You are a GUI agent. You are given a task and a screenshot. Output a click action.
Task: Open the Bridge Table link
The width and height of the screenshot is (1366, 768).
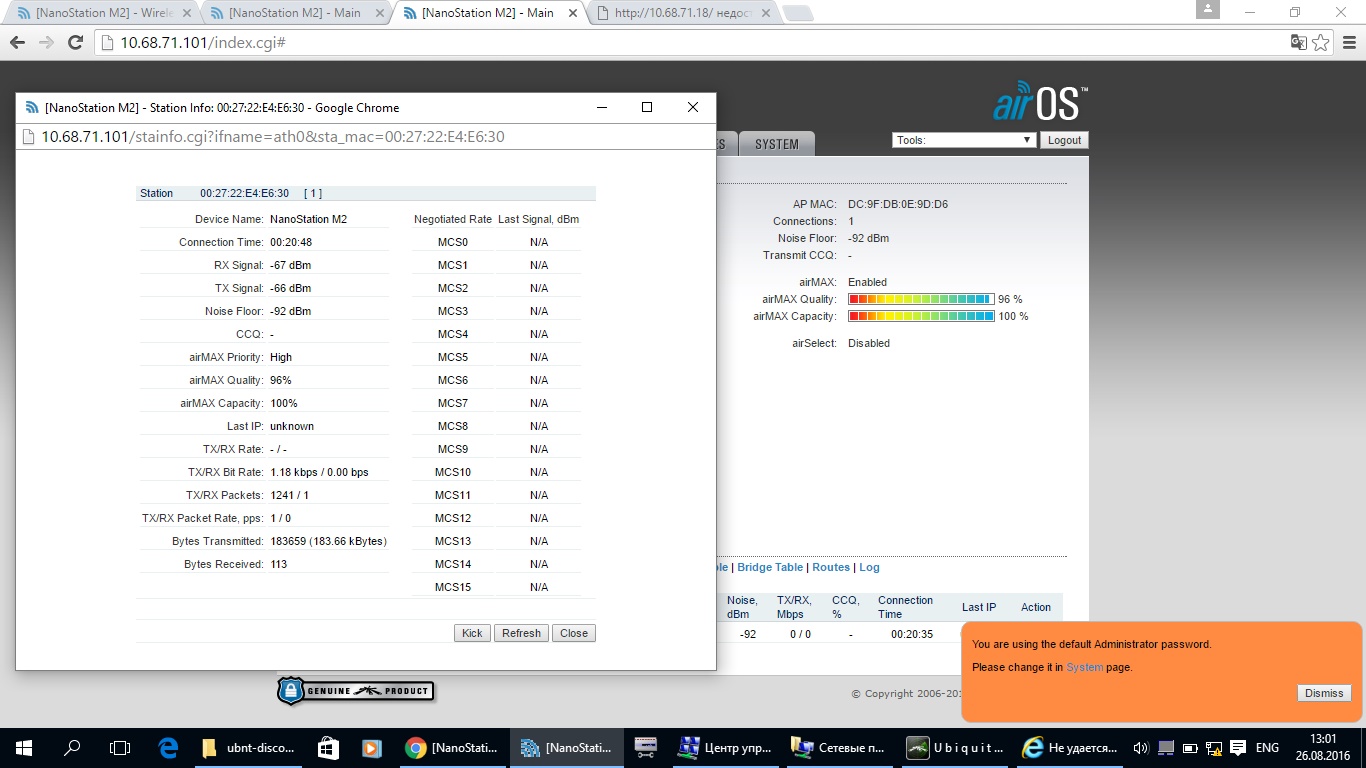pyautogui.click(x=770, y=567)
